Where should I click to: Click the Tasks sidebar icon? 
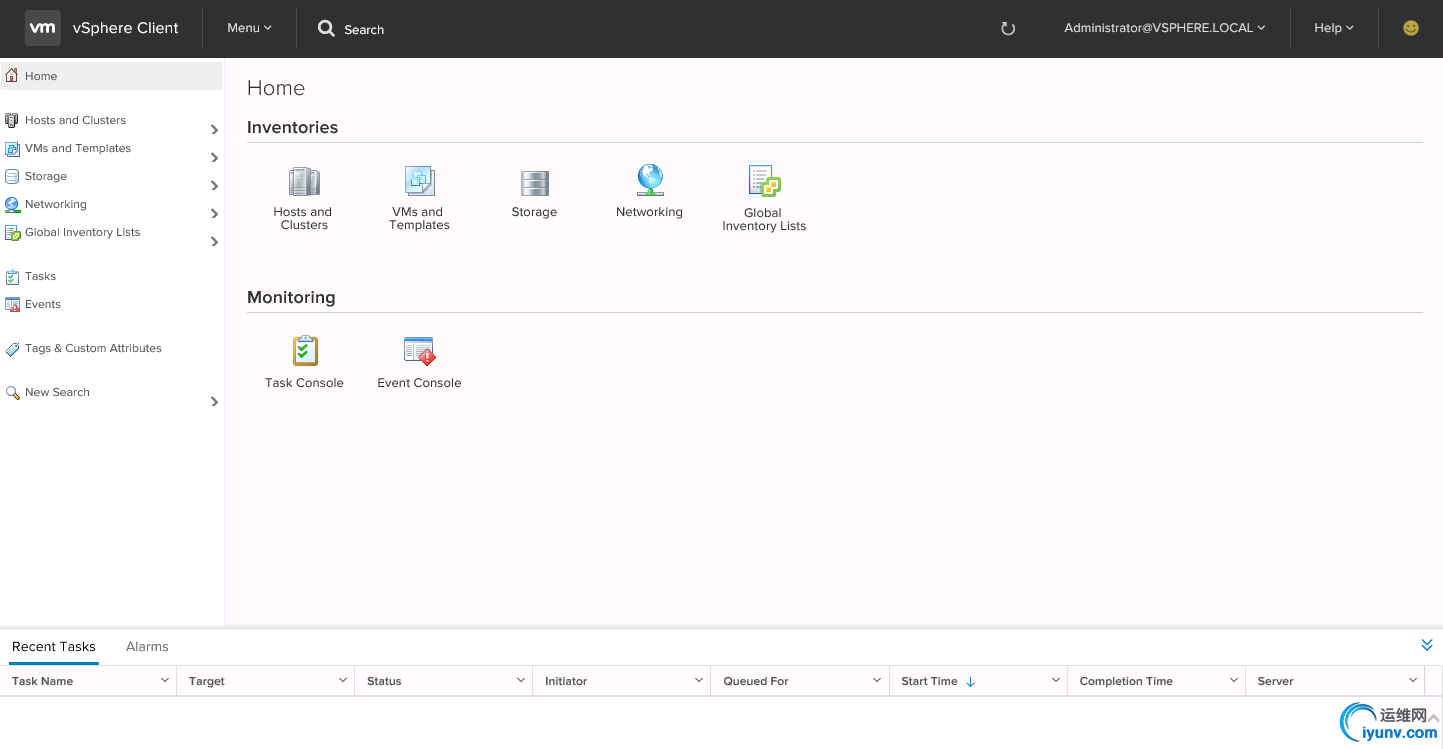click(12, 276)
